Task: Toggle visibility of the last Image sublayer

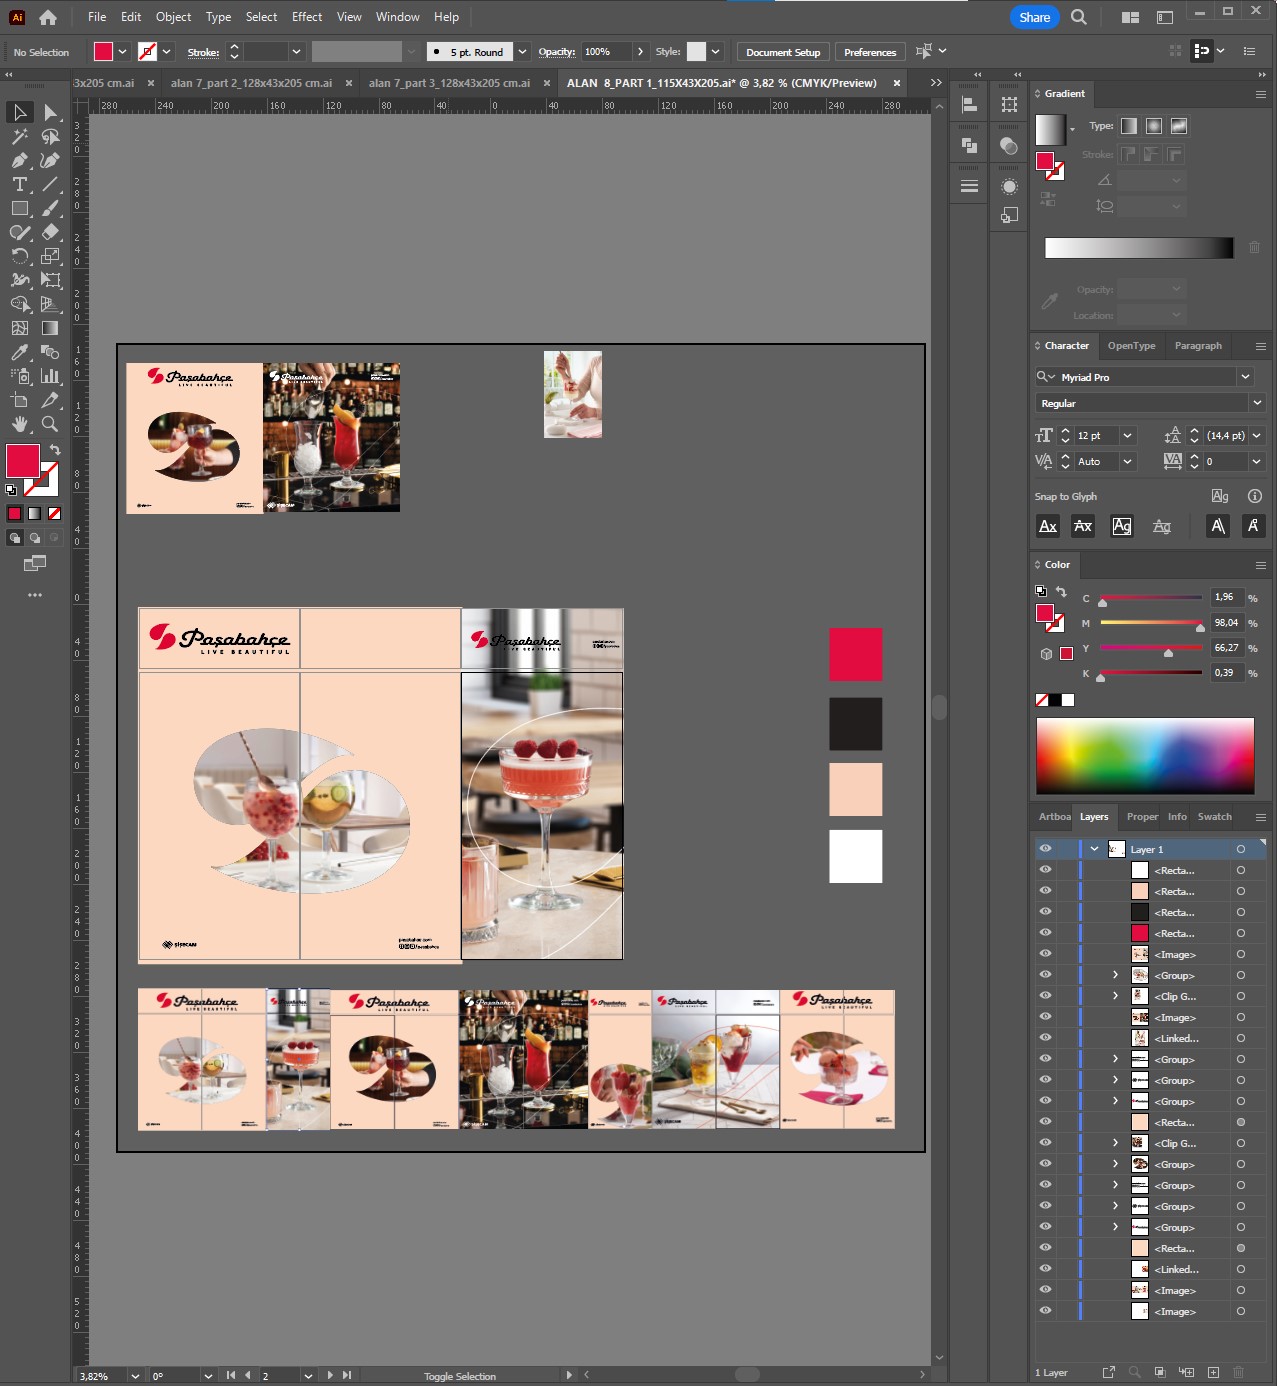Action: [1045, 1311]
